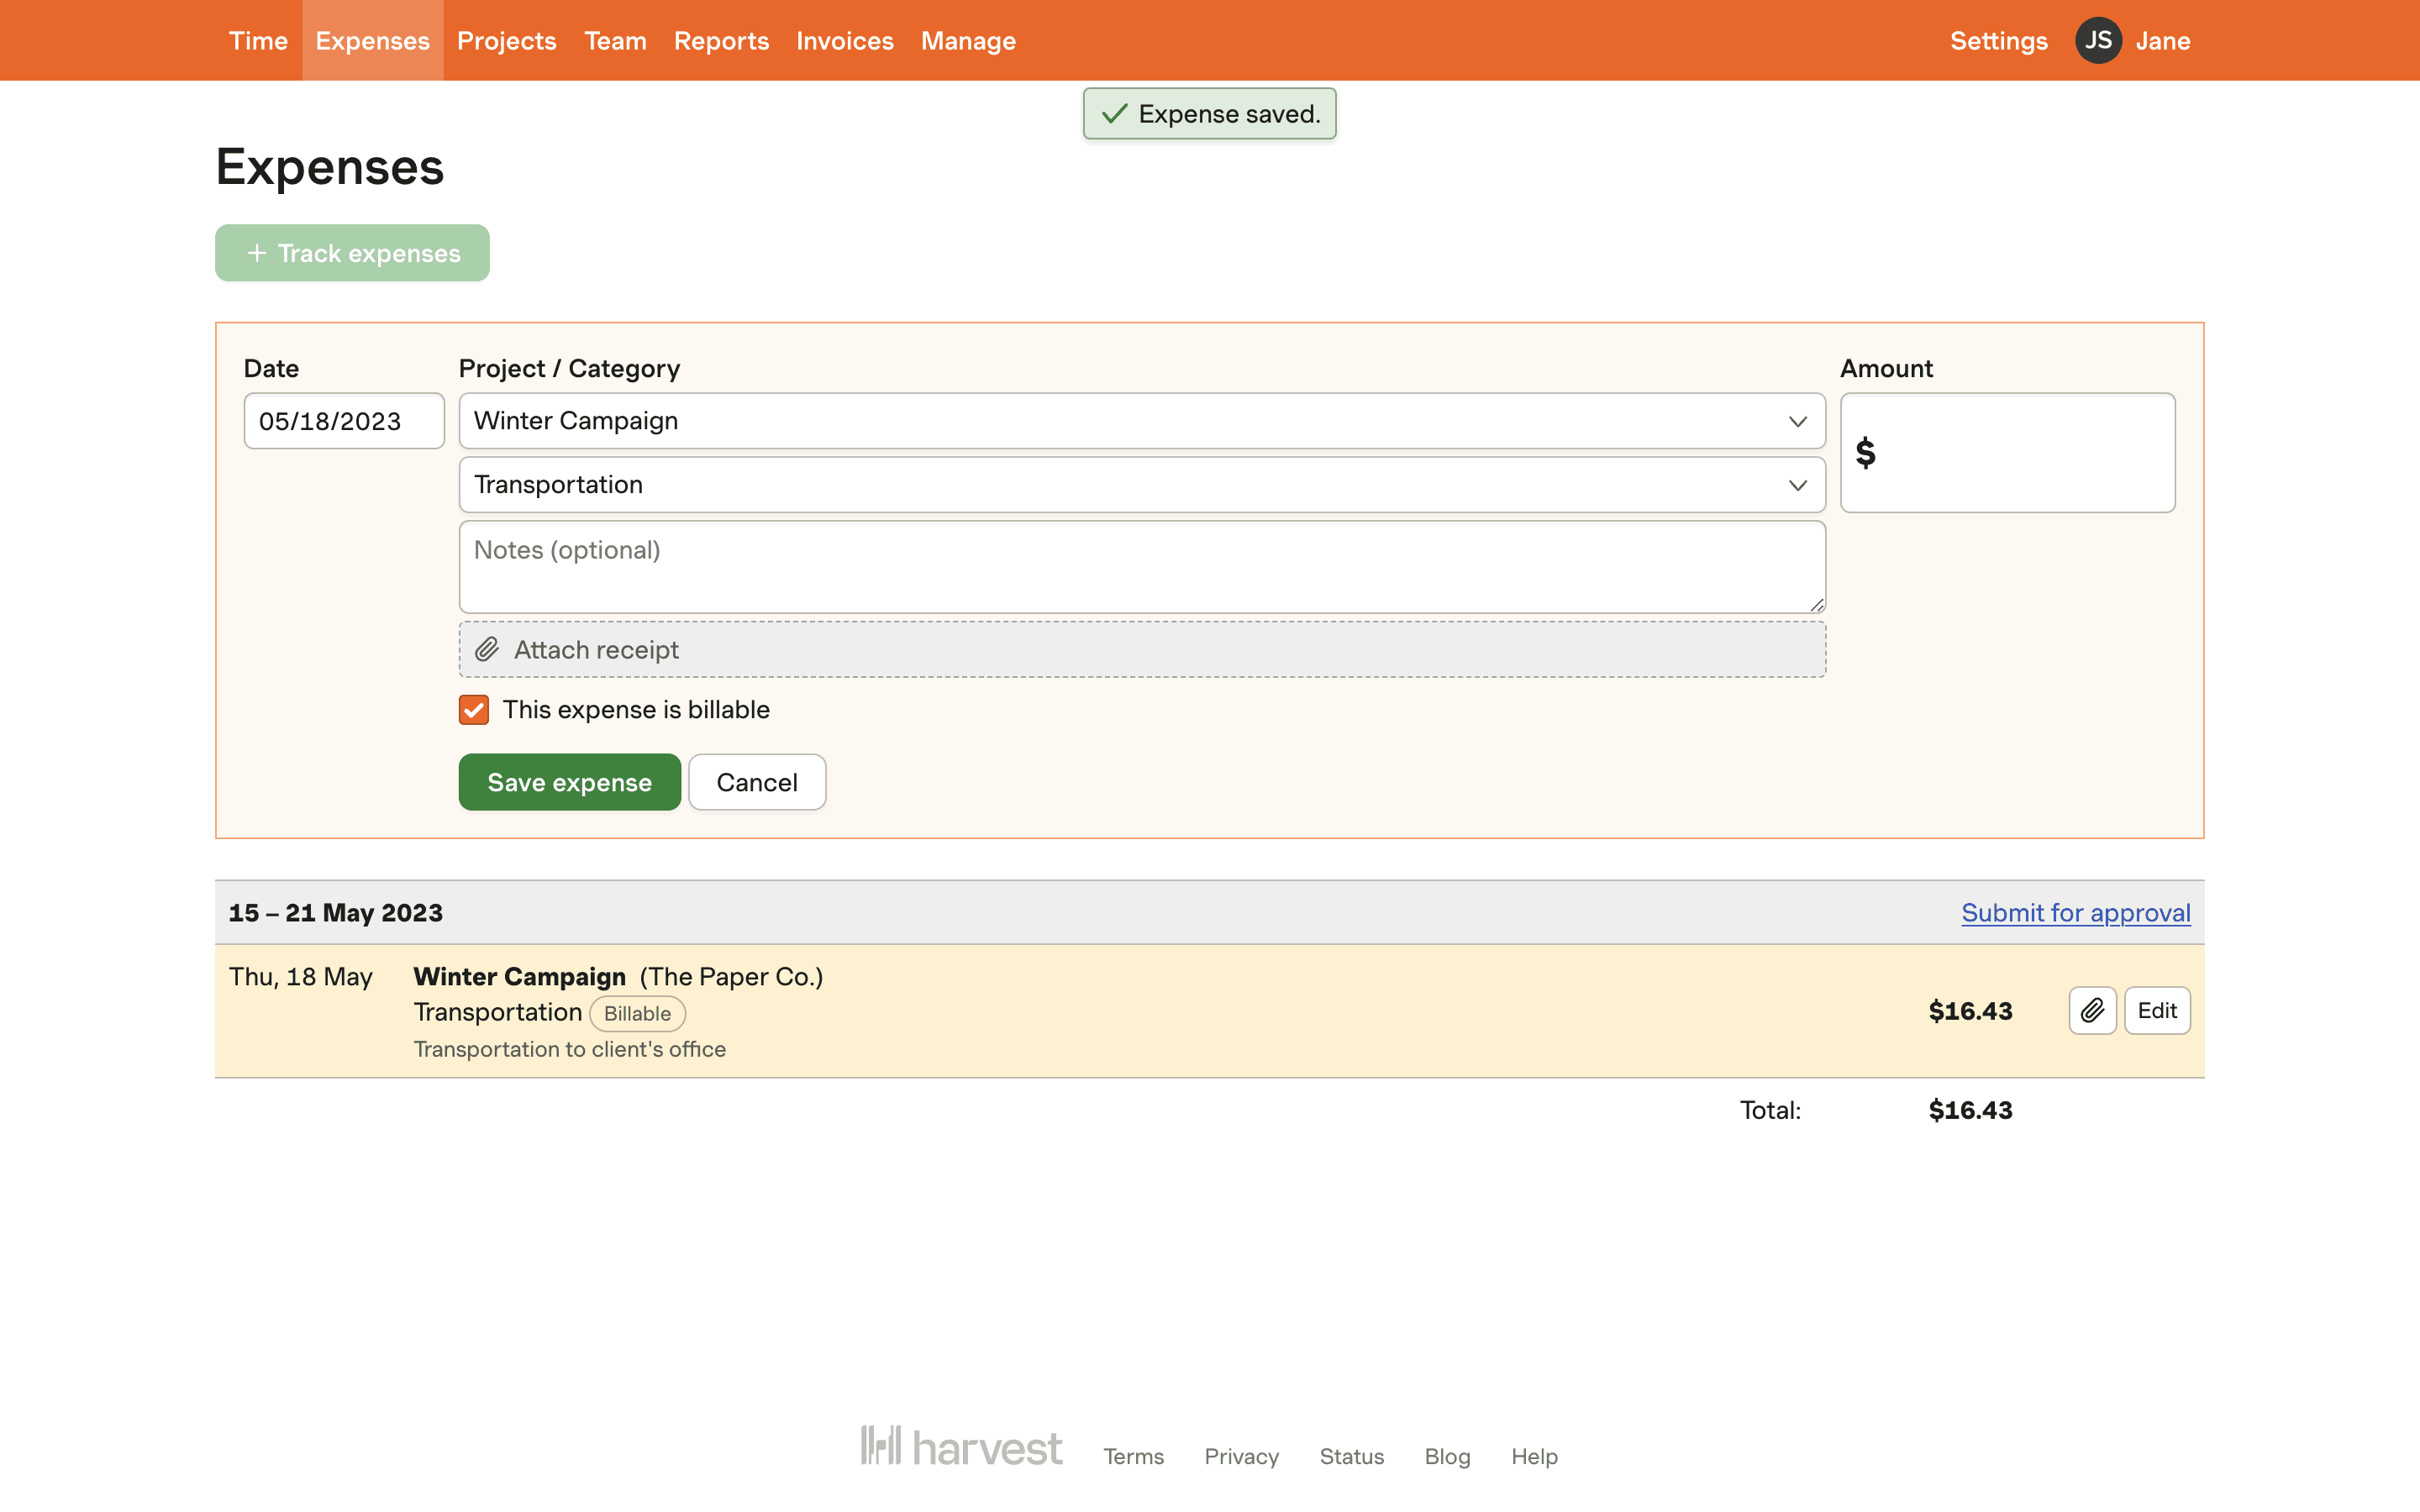
Task: Click Submit for approval link
Action: (x=2075, y=912)
